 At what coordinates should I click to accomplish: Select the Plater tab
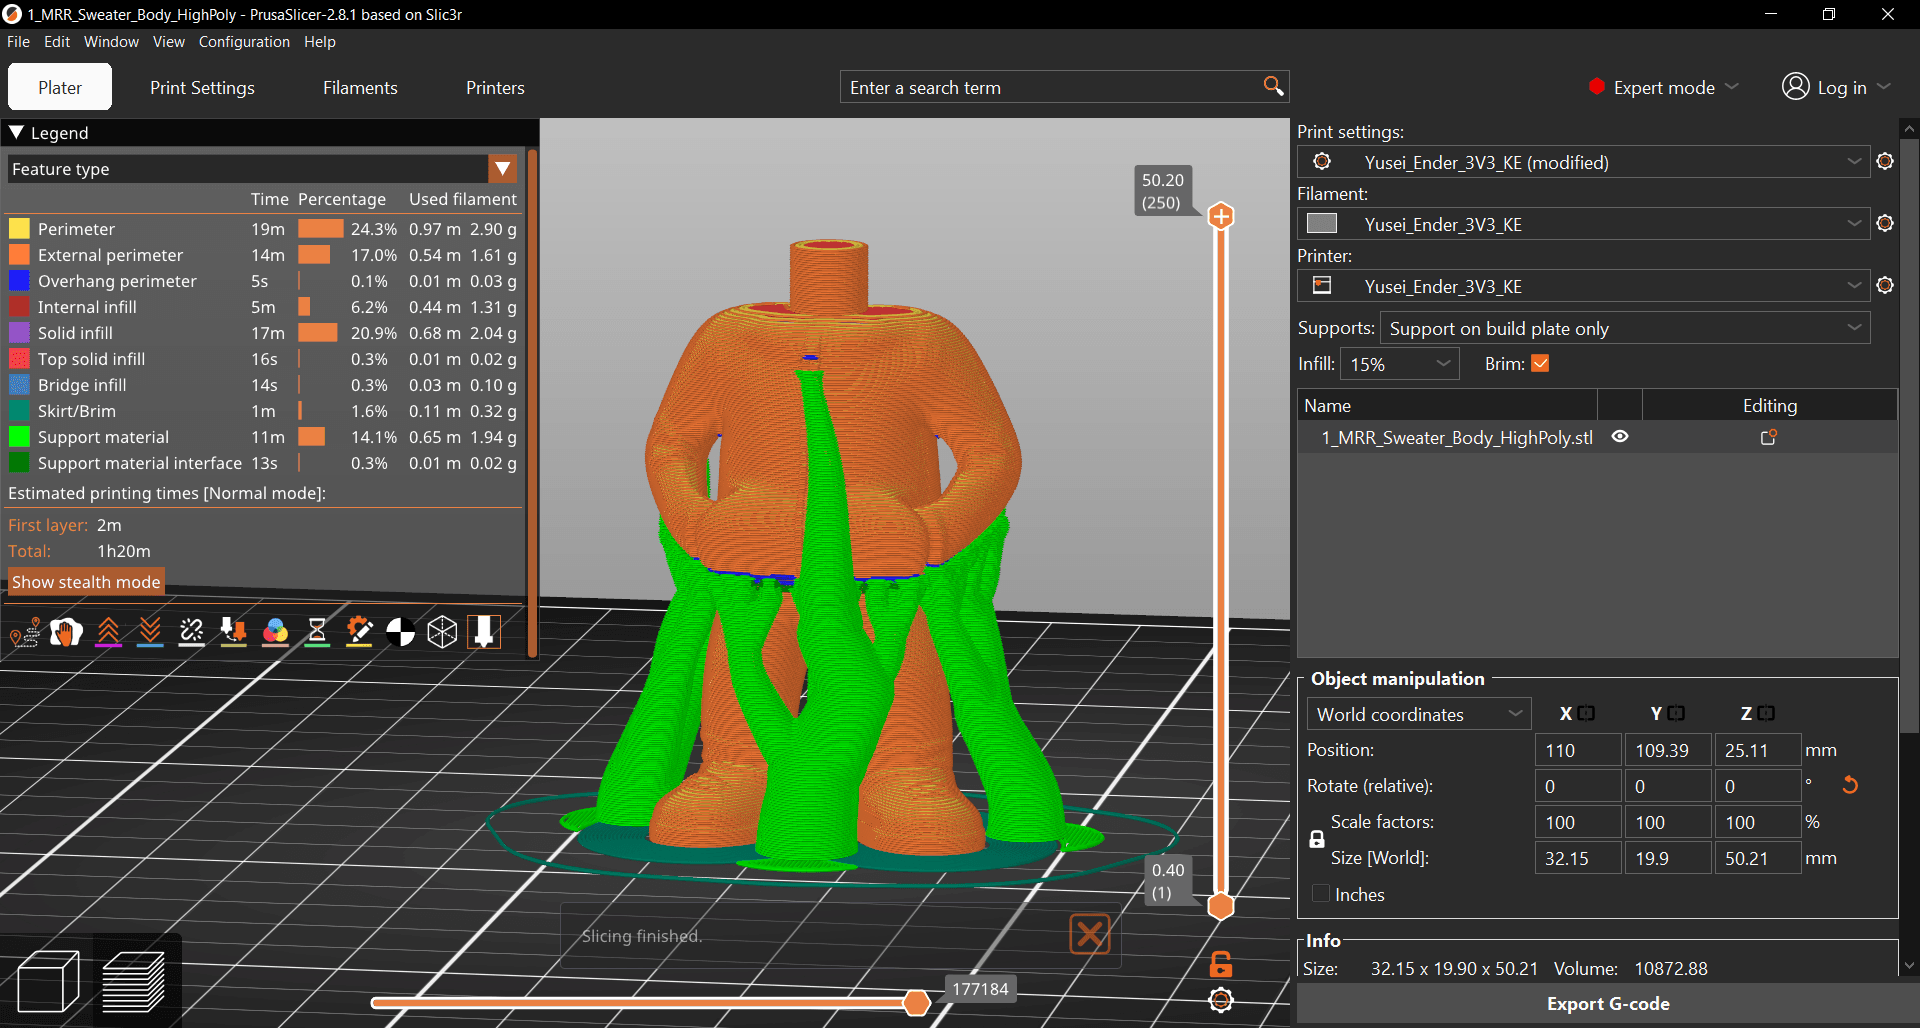pyautogui.click(x=60, y=87)
